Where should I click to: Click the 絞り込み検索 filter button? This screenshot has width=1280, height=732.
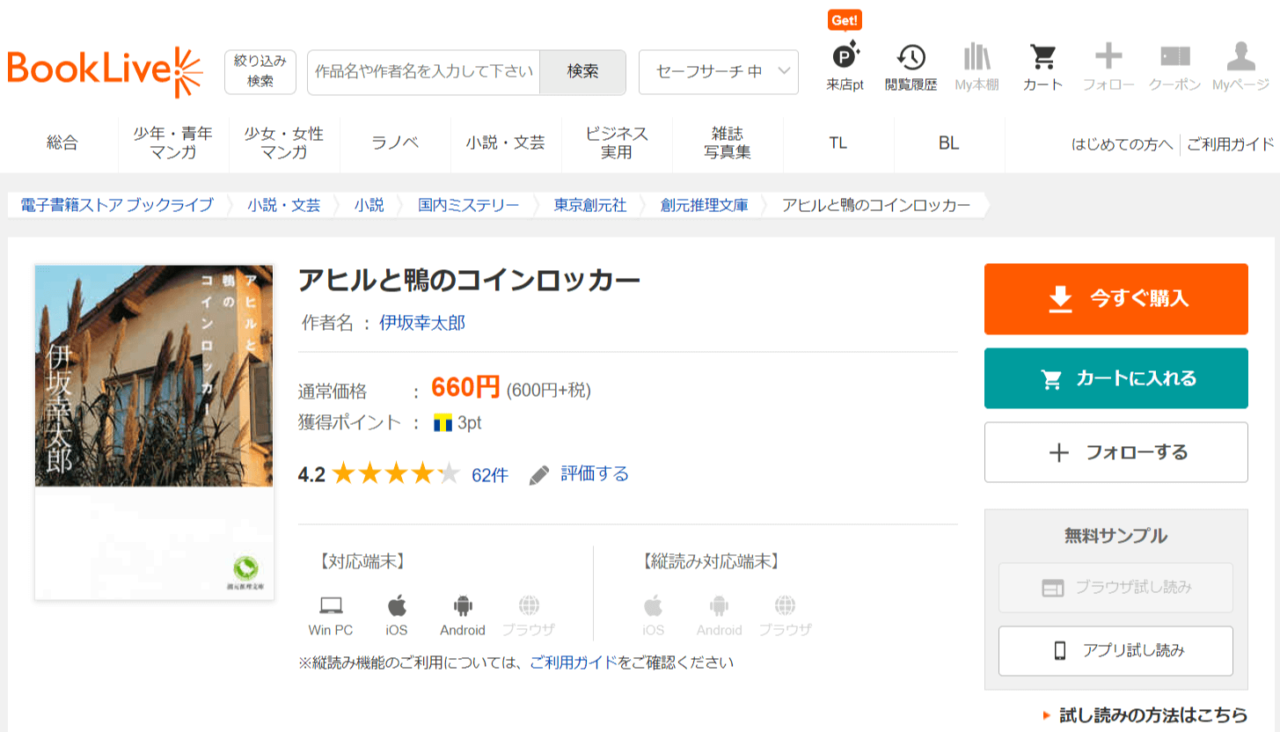[x=260, y=72]
